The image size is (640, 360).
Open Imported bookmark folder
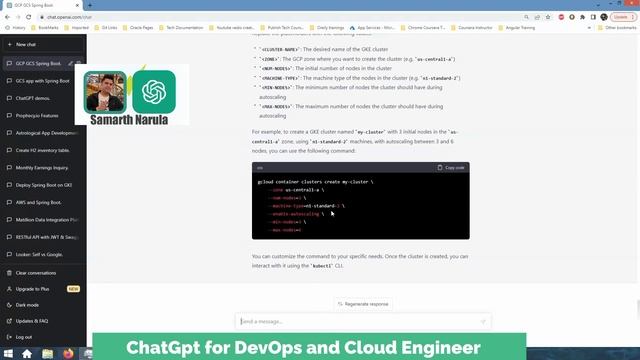click(76, 28)
